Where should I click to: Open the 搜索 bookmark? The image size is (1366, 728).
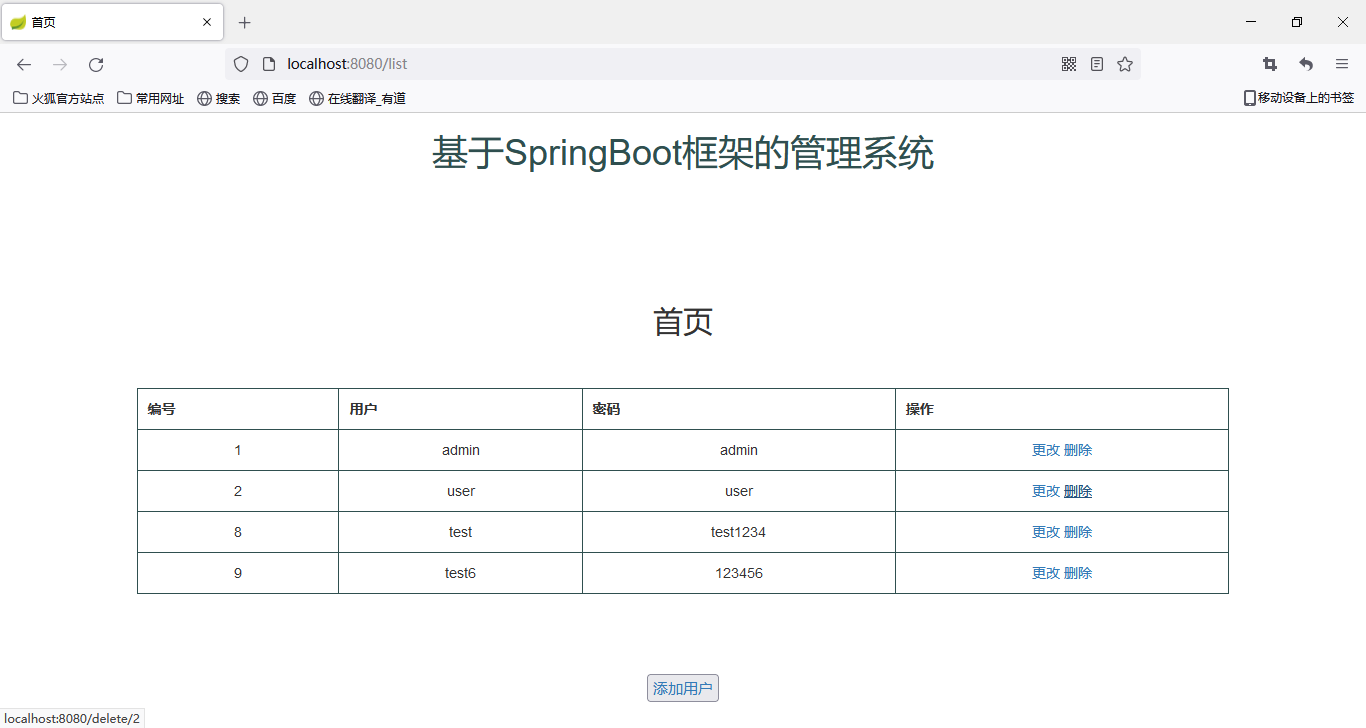coord(219,98)
